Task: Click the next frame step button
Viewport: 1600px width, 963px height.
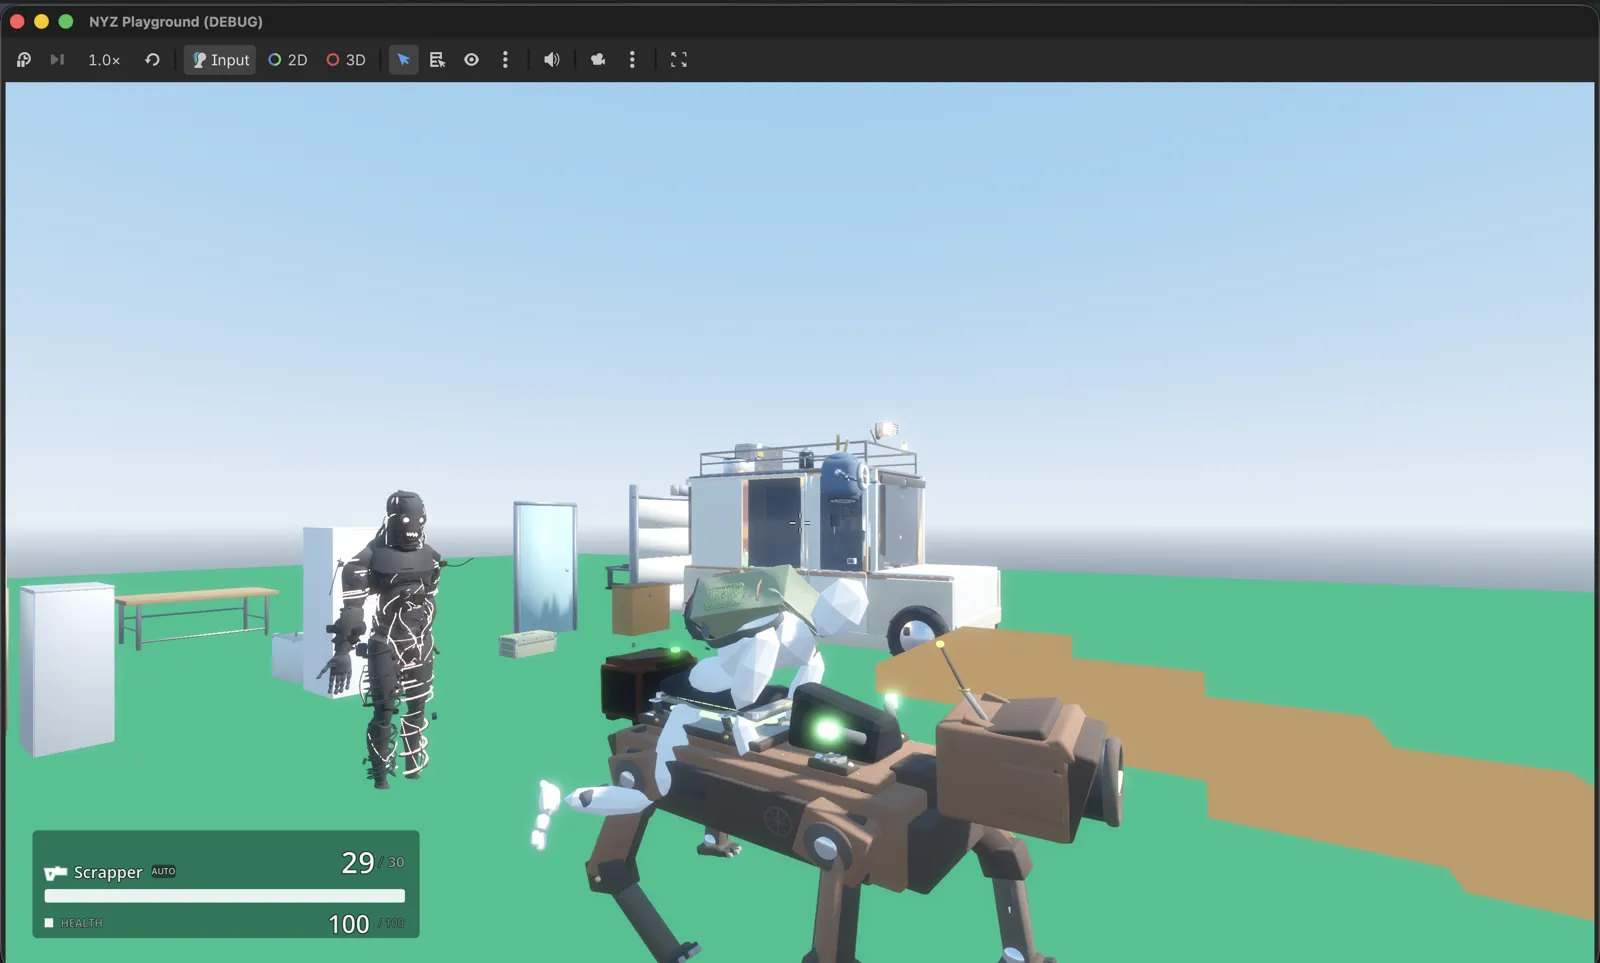Action: point(57,60)
